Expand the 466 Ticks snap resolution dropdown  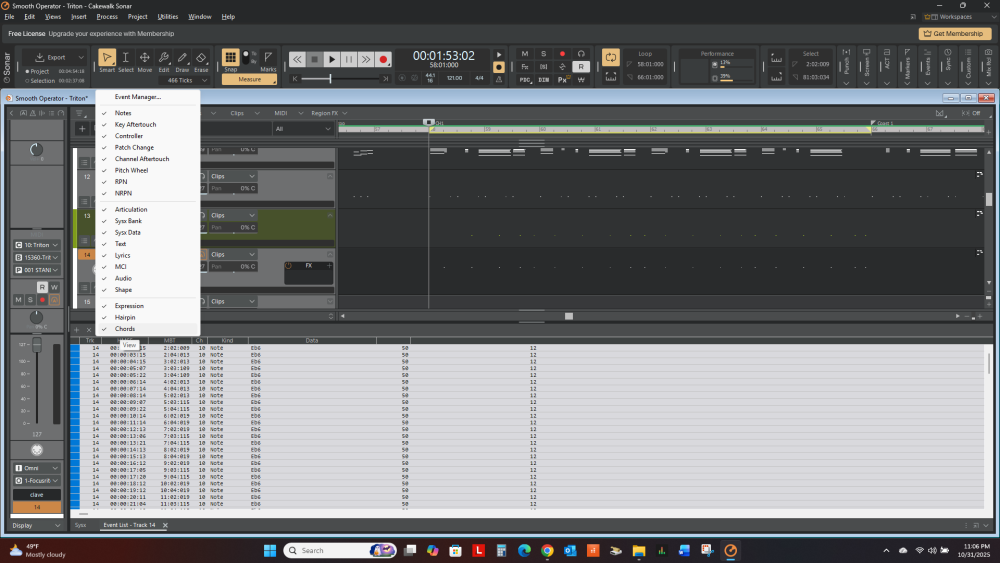(183, 79)
